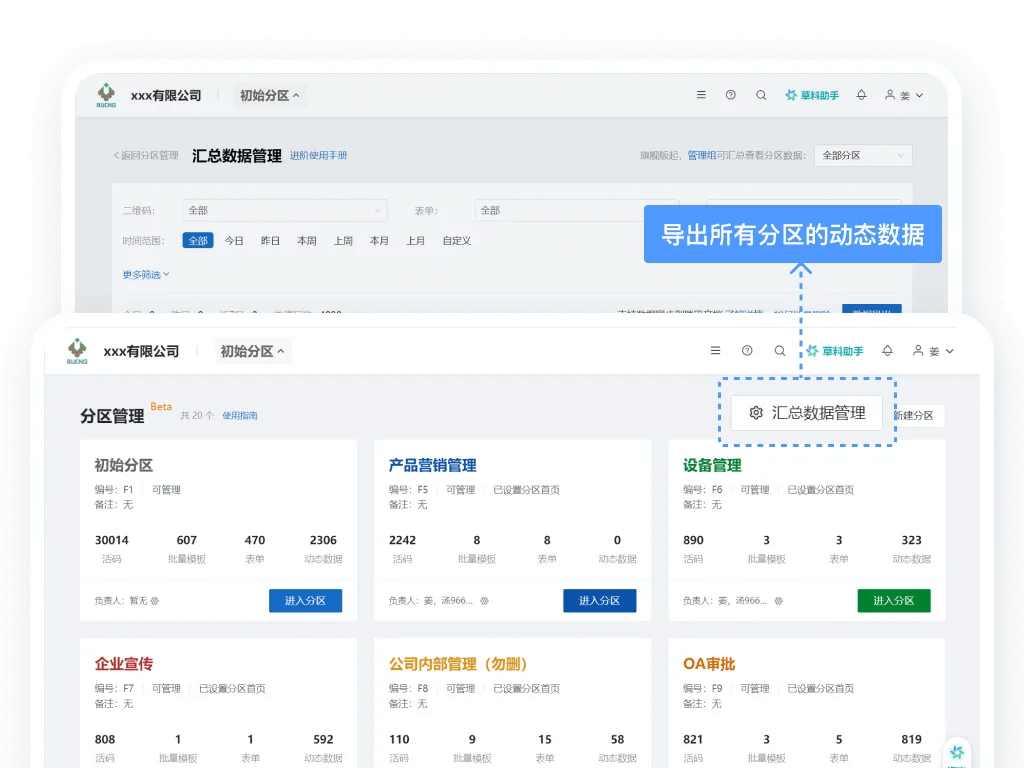The height and width of the screenshot is (768, 1024).
Task: Click search magnifier icon in front window
Action: 780,351
